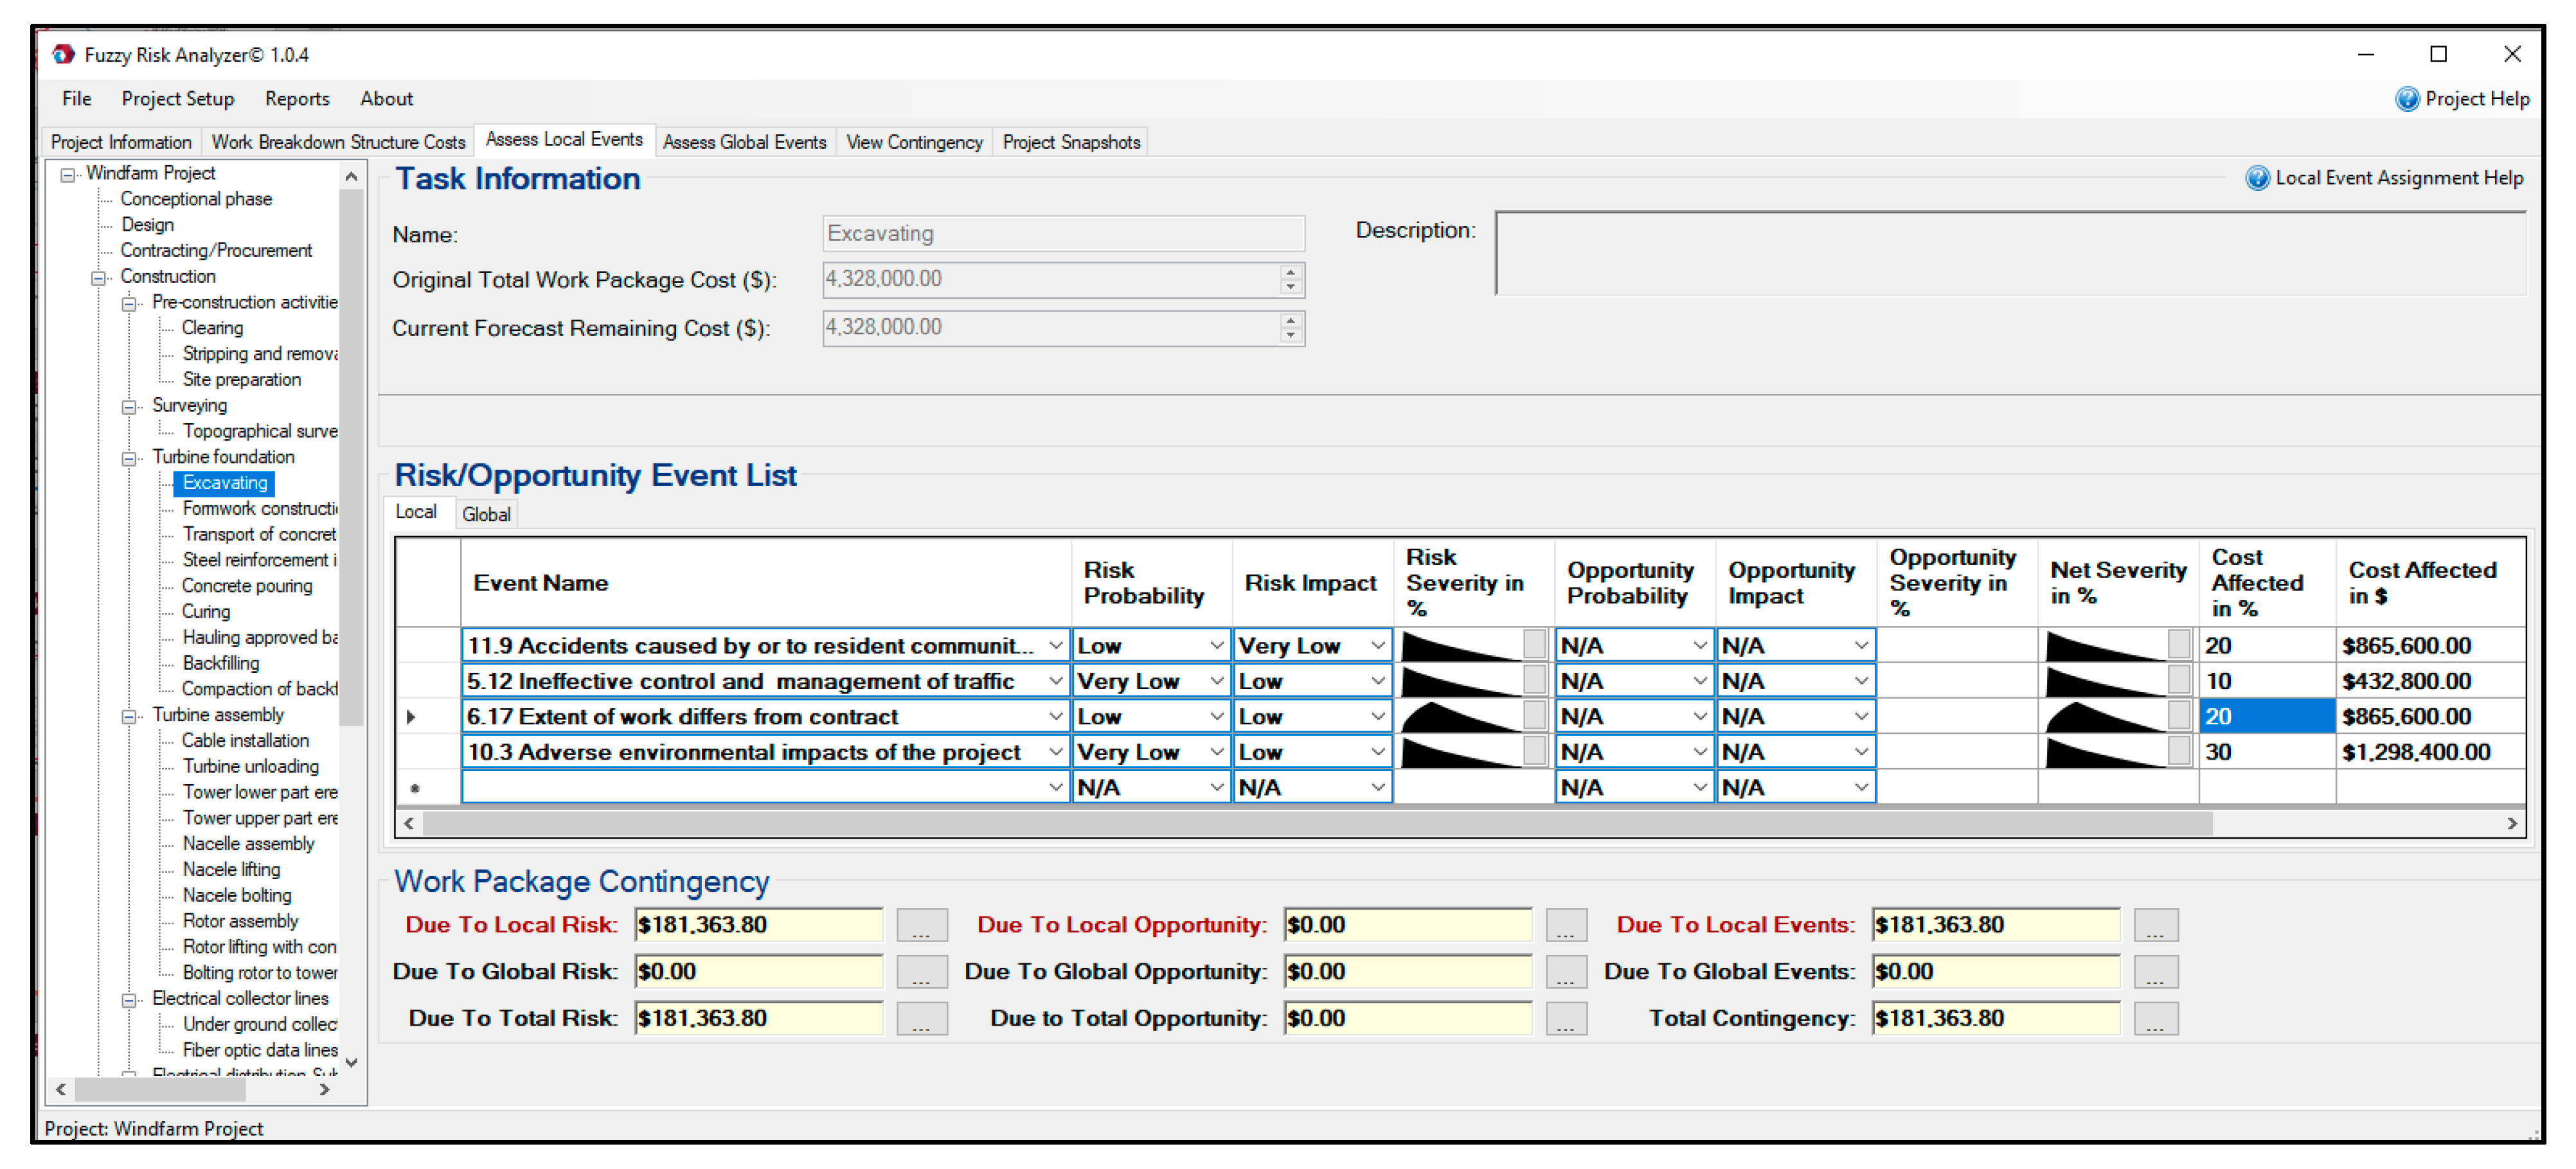
Task: Open Risk Impact dropdown for event 11.9
Action: [1377, 646]
